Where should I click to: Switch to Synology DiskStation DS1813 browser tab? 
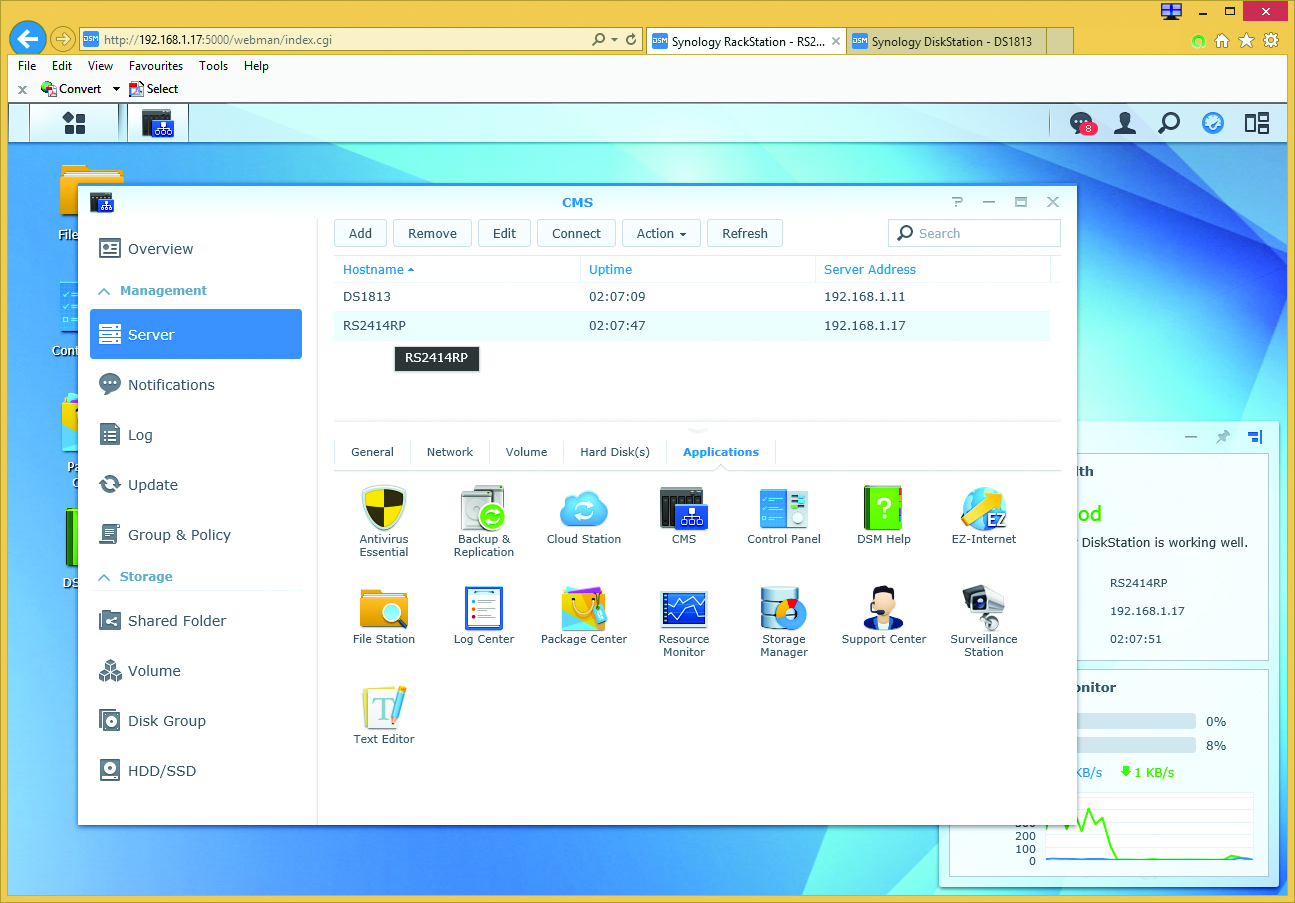tap(946, 41)
